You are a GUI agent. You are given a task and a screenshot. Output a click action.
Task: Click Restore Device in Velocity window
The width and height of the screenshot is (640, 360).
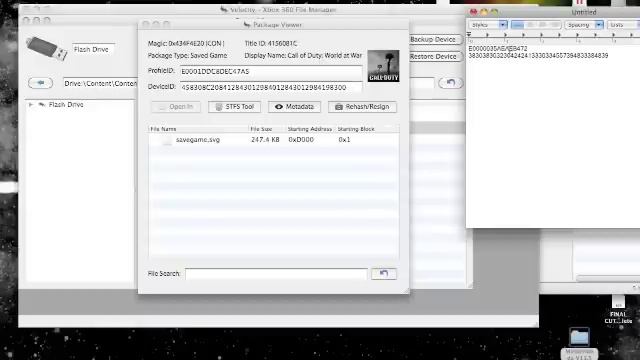pos(435,57)
